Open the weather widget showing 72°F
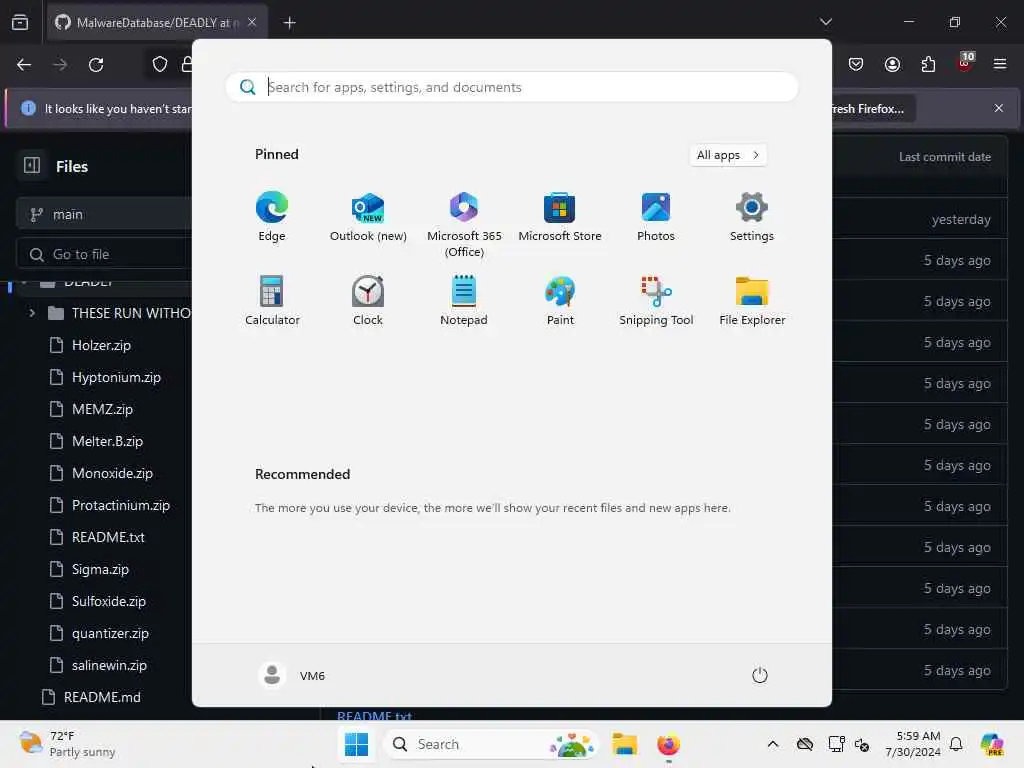Screen dimensions: 1024x768 (67, 744)
